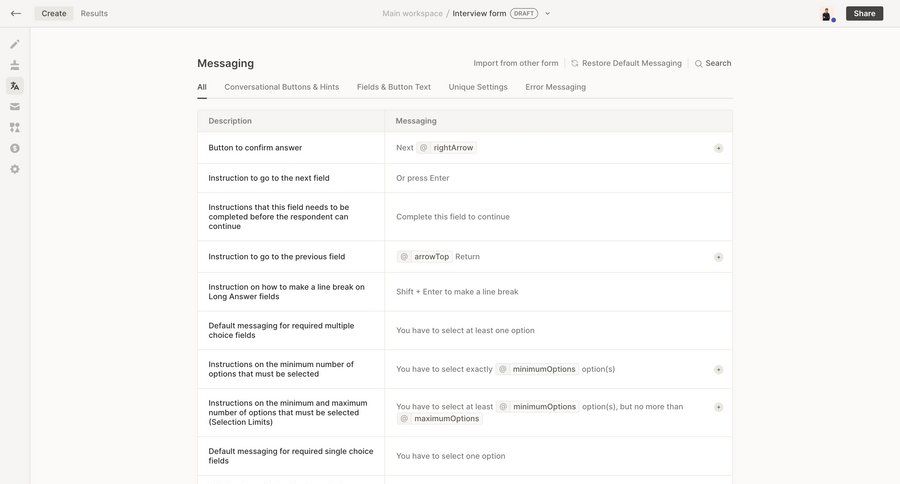The height and width of the screenshot is (484, 900).
Task: Switch to the Results tab
Action: click(94, 13)
